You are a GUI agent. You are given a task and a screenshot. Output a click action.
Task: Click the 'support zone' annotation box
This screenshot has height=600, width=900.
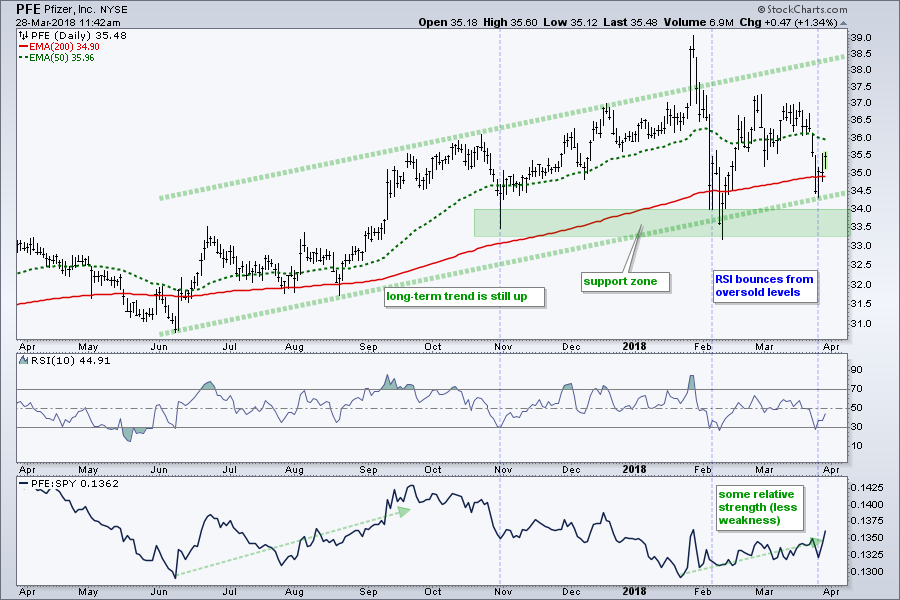coord(625,281)
